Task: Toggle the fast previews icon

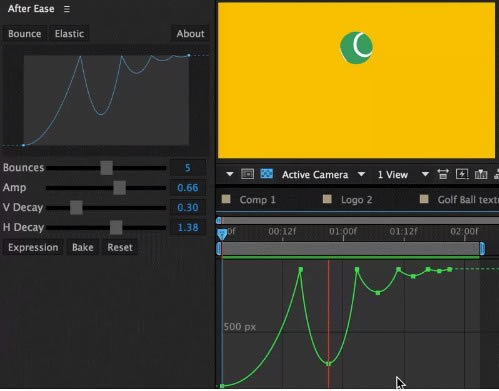Action: [462, 174]
